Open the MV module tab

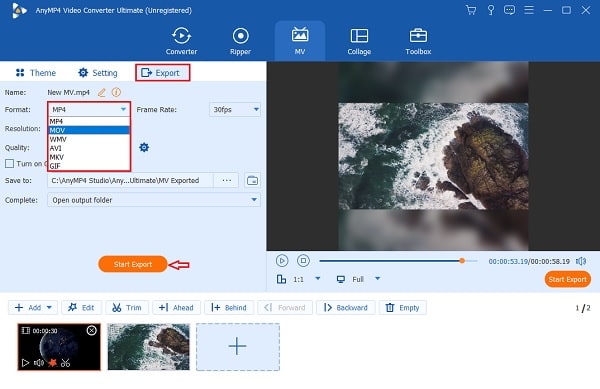pyautogui.click(x=300, y=41)
